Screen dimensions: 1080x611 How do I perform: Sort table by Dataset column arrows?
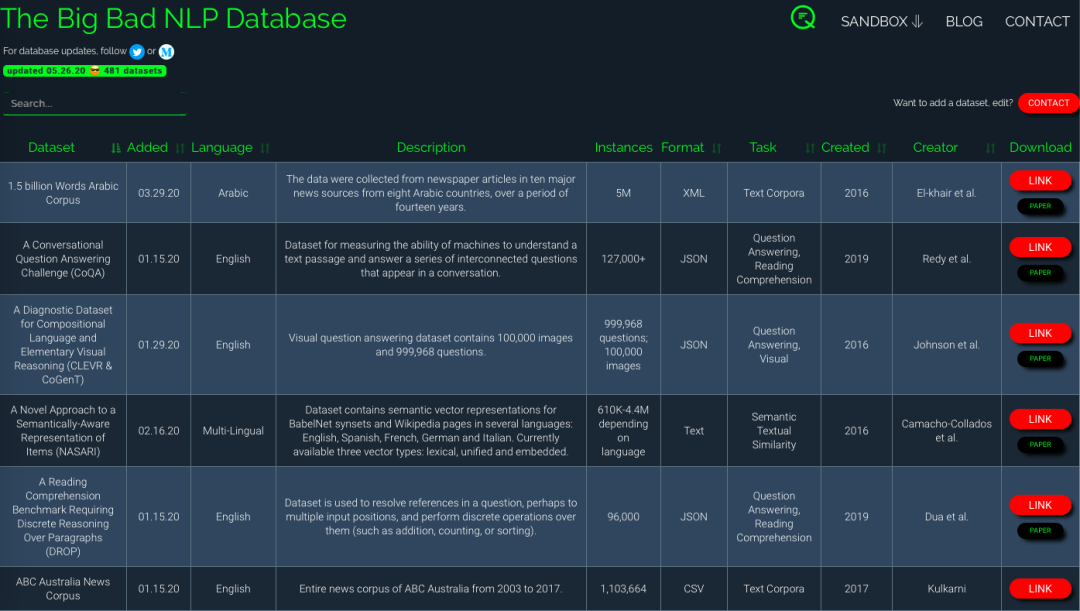tap(116, 148)
